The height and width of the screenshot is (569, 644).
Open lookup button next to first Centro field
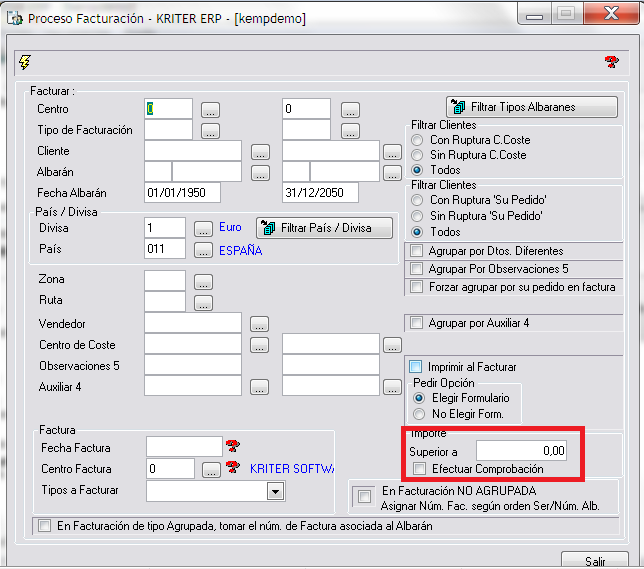coord(210,109)
